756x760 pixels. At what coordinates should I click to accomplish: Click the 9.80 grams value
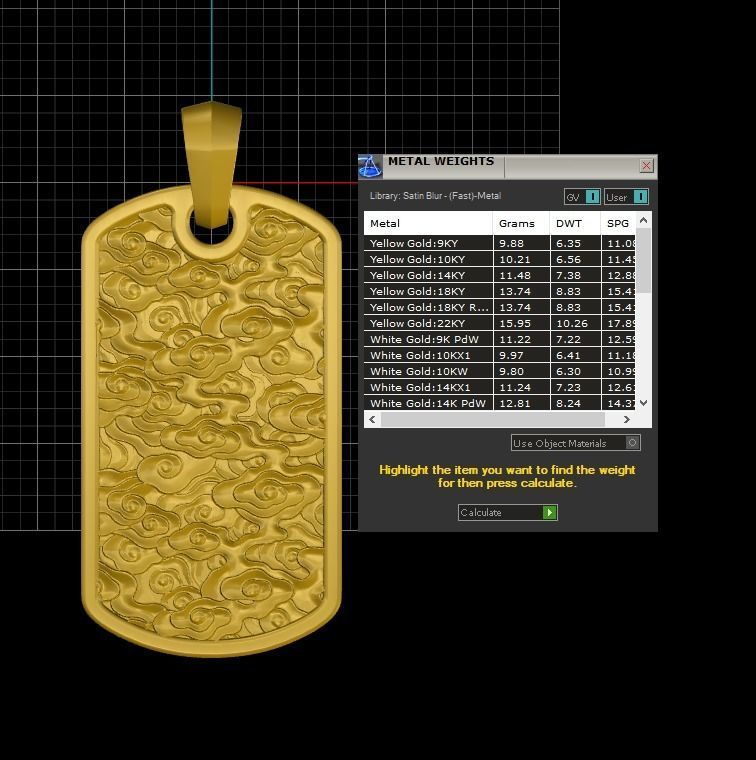[x=511, y=371]
